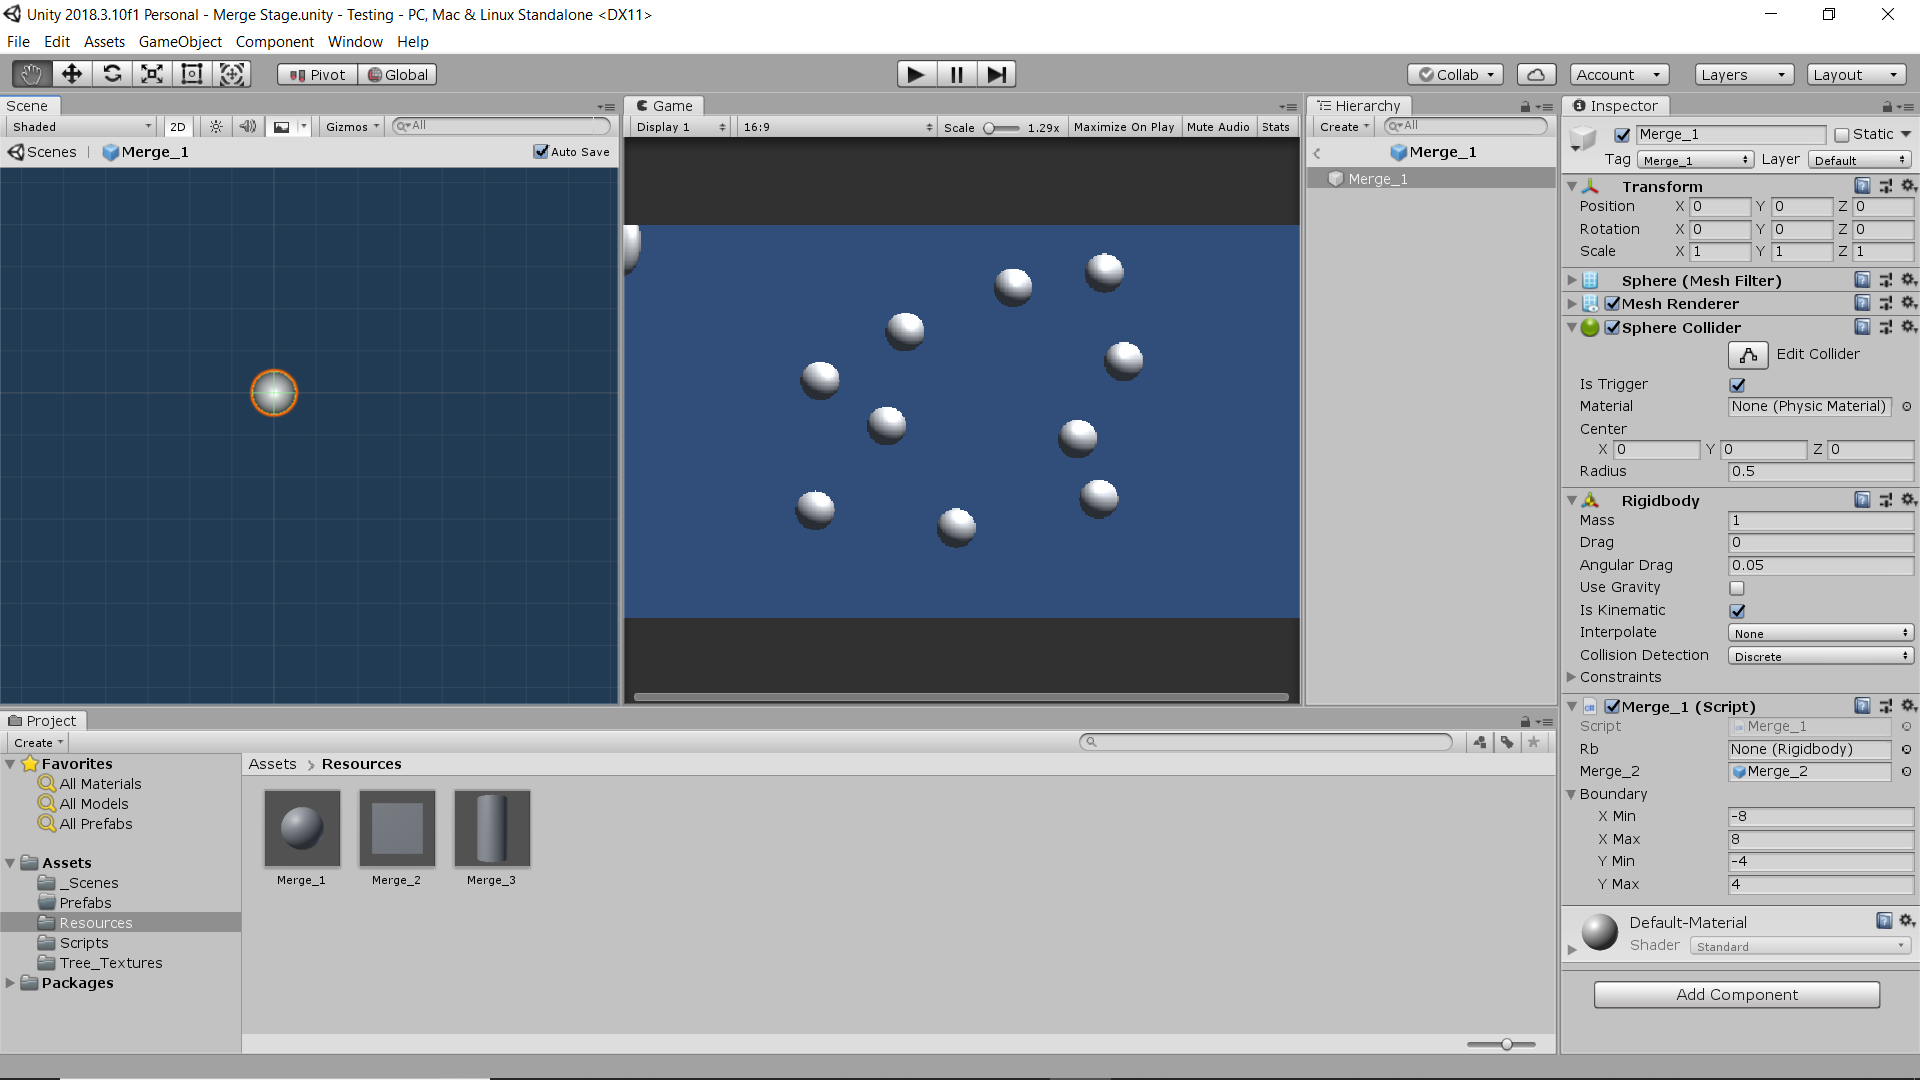1920x1080 pixels.
Task: Open the Layout dropdown
Action: (x=1855, y=74)
